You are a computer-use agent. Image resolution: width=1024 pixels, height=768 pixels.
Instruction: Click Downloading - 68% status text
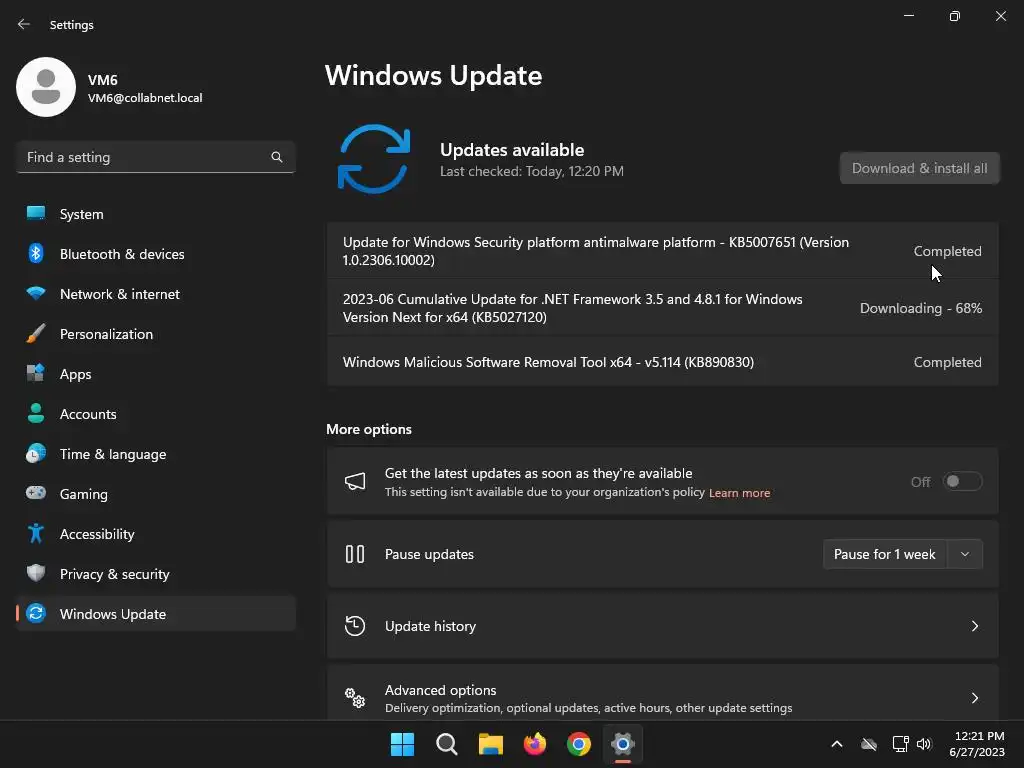pyautogui.click(x=921, y=308)
